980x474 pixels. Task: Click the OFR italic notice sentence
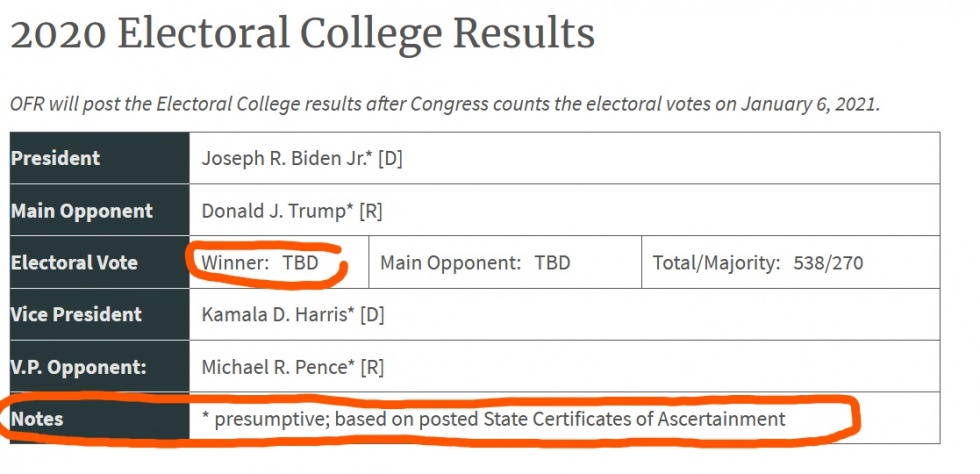444,104
